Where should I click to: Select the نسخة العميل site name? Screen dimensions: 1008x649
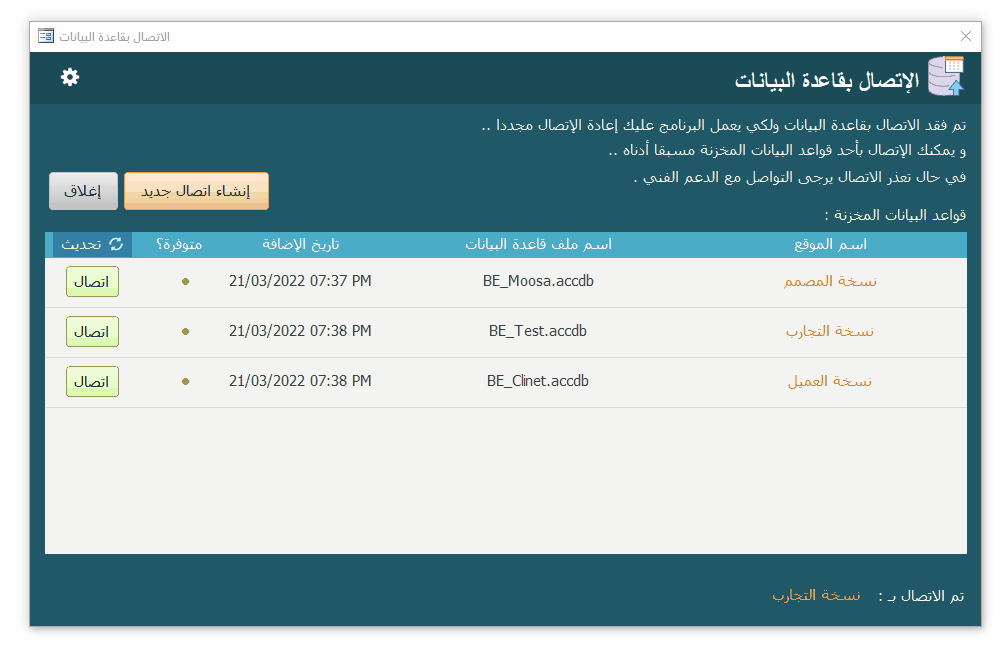(830, 382)
